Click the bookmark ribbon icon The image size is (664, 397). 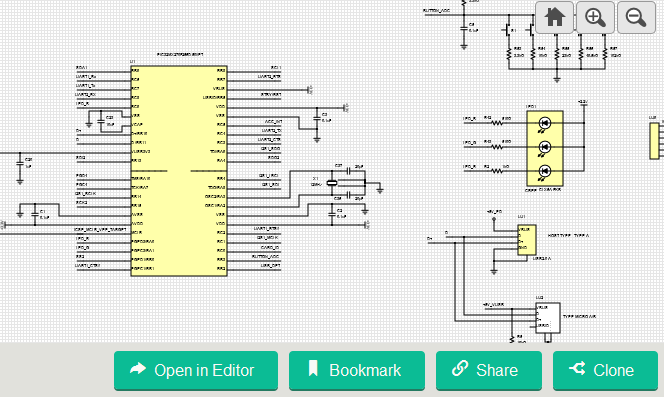click(x=313, y=368)
